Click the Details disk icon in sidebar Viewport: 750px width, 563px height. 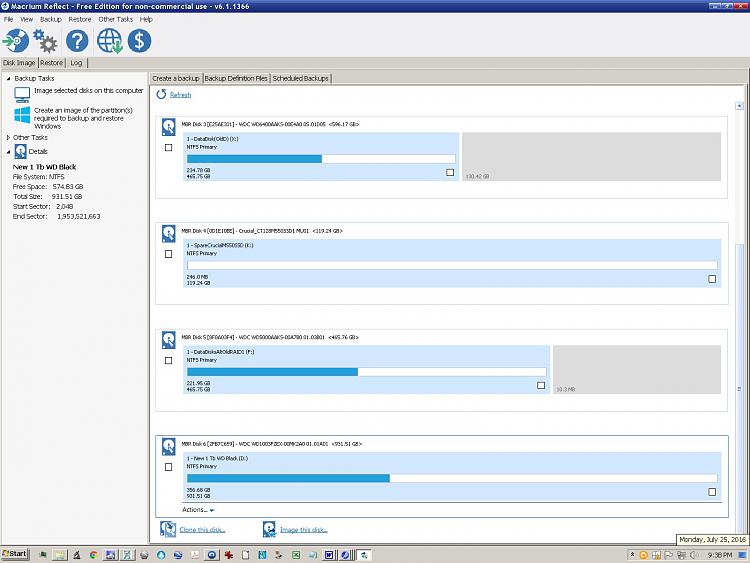[x=21, y=152]
